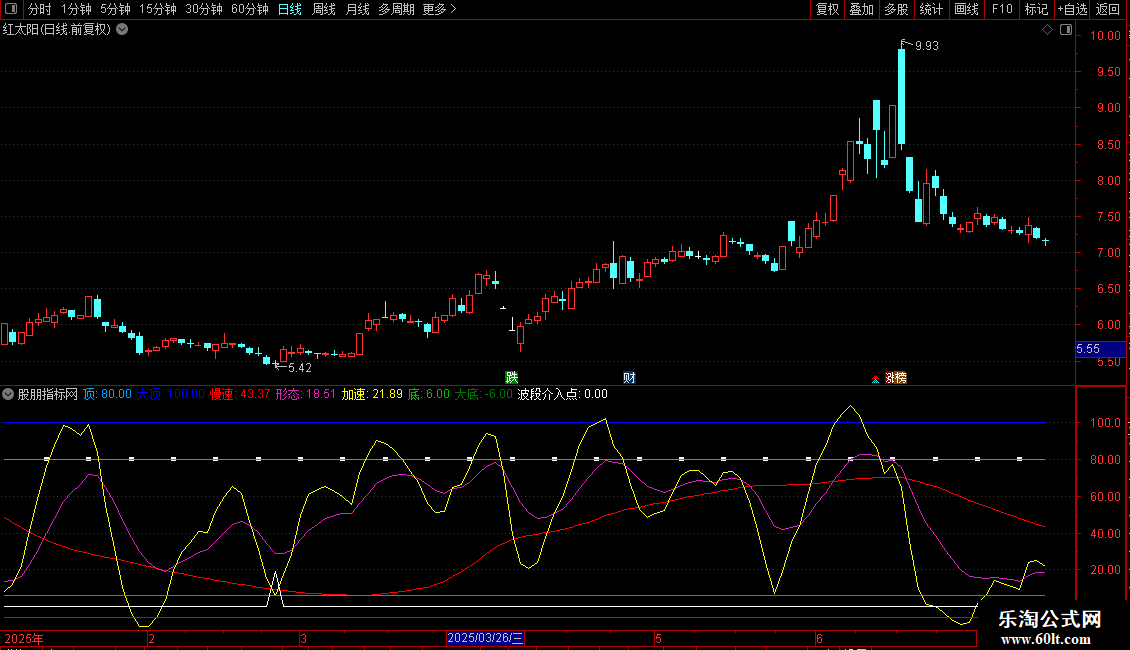Open dropdown next to 红太阳 chart title

(122, 29)
